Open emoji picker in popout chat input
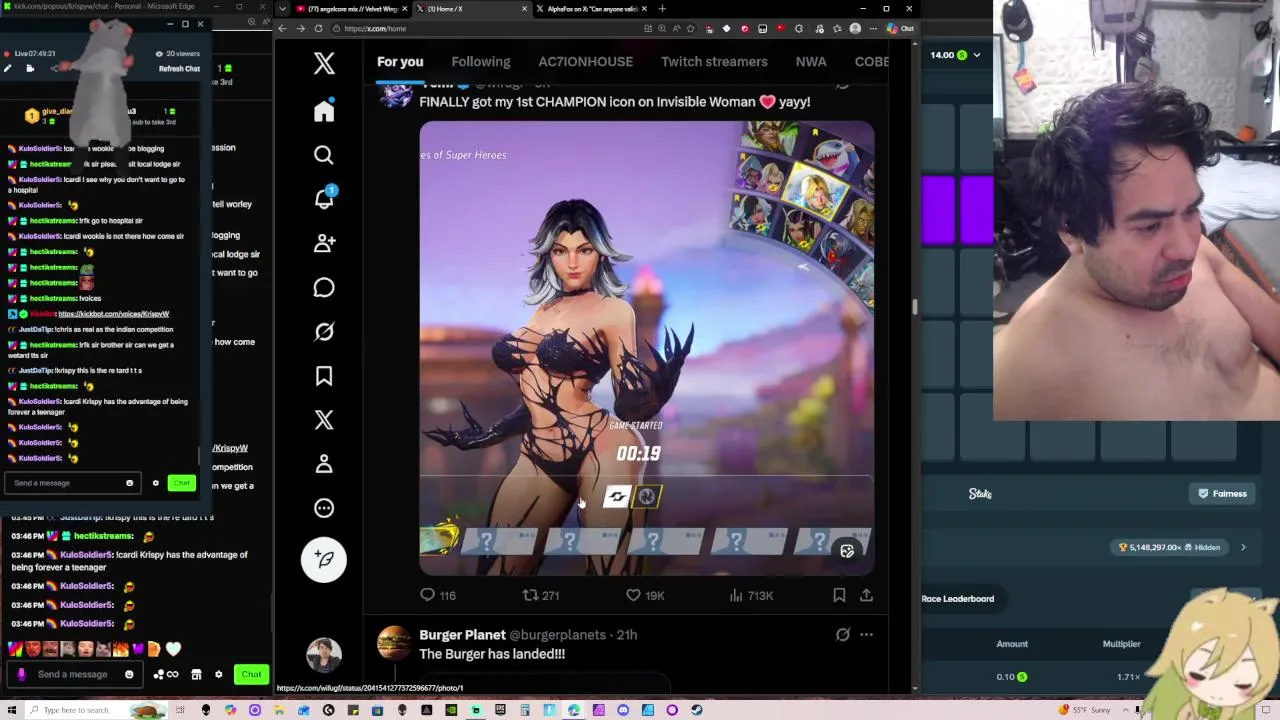1280x720 pixels. click(129, 483)
